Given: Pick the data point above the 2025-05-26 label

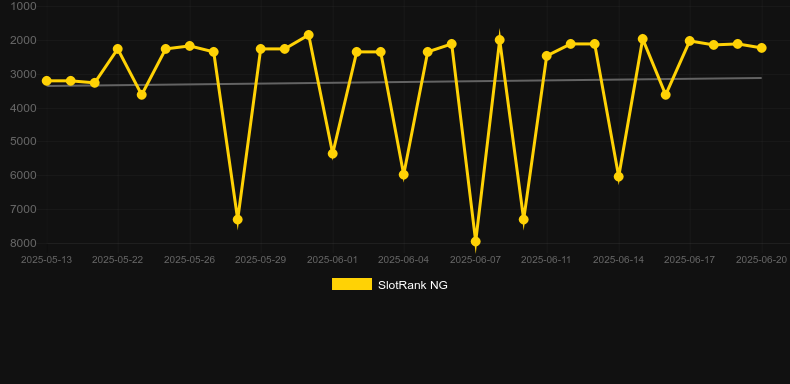Looking at the screenshot, I should (189, 46).
